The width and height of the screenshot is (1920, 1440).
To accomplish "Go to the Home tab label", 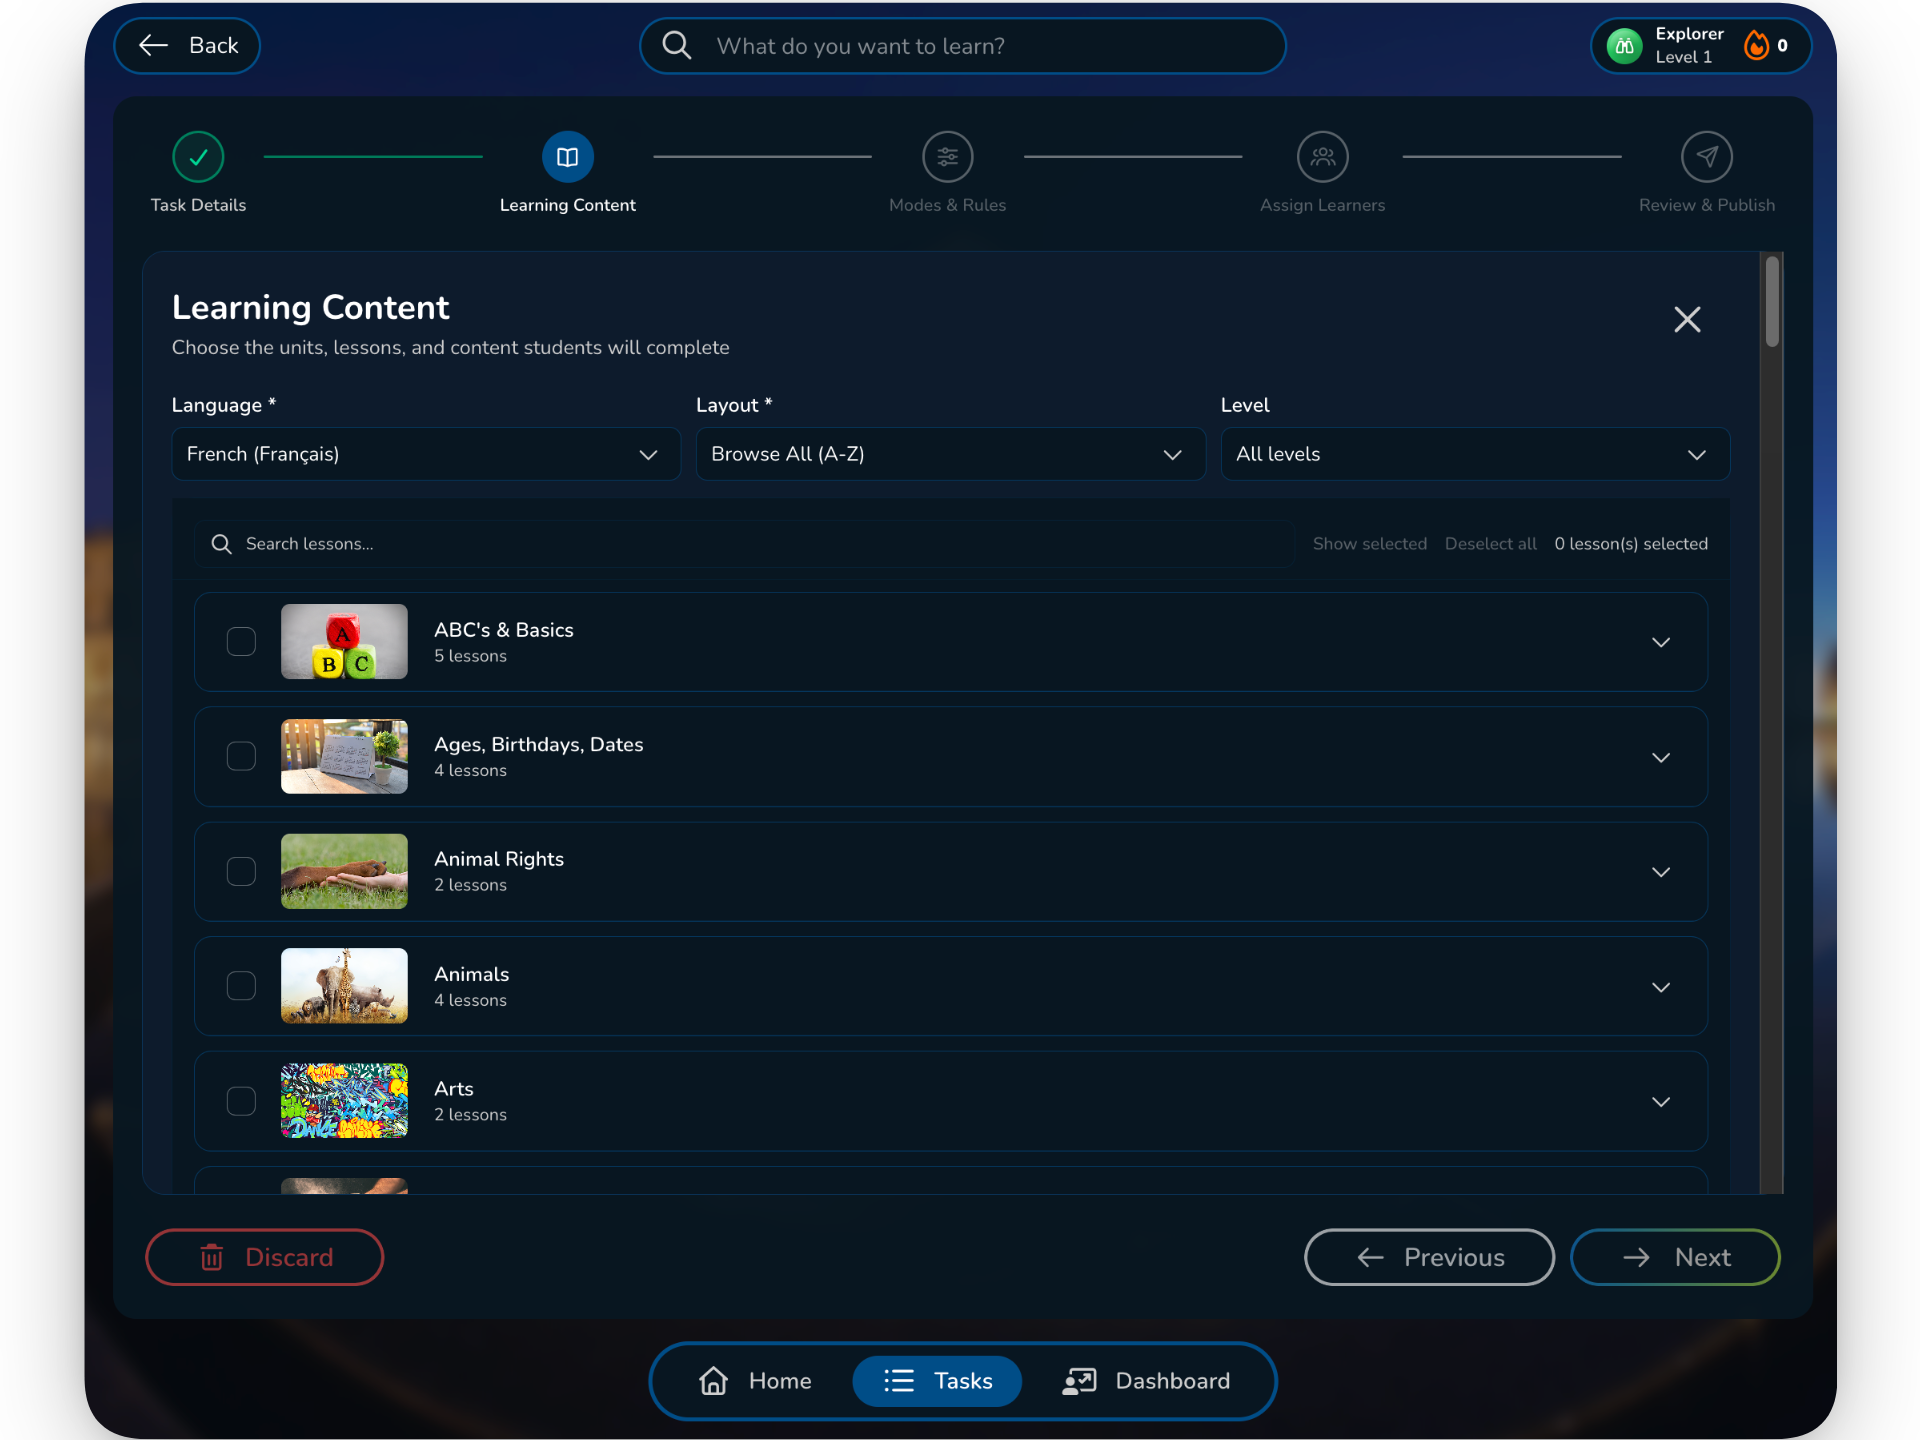I will [x=780, y=1381].
